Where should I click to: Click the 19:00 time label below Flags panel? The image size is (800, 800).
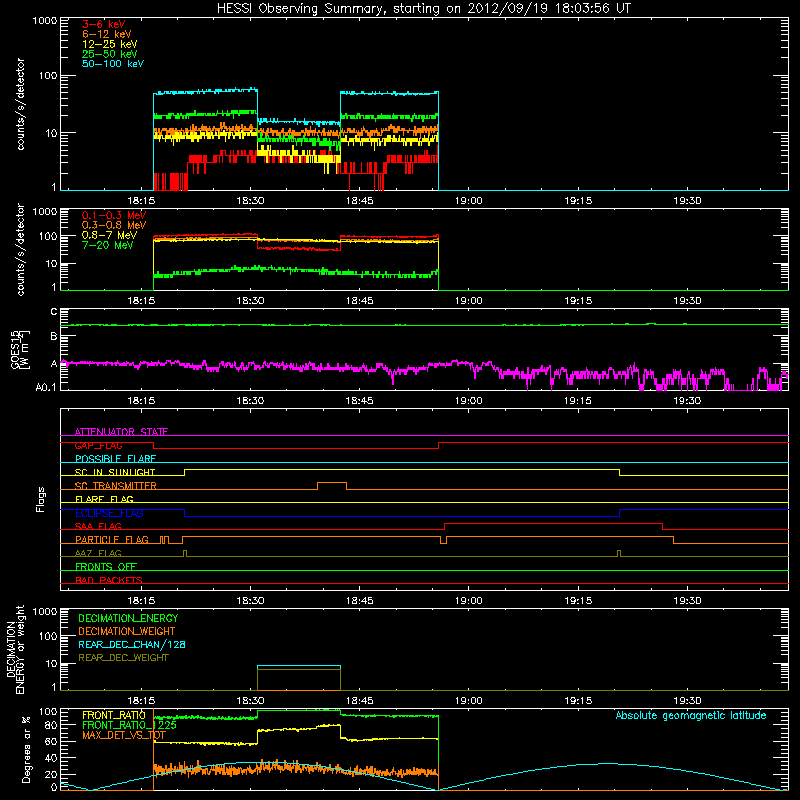(469, 601)
